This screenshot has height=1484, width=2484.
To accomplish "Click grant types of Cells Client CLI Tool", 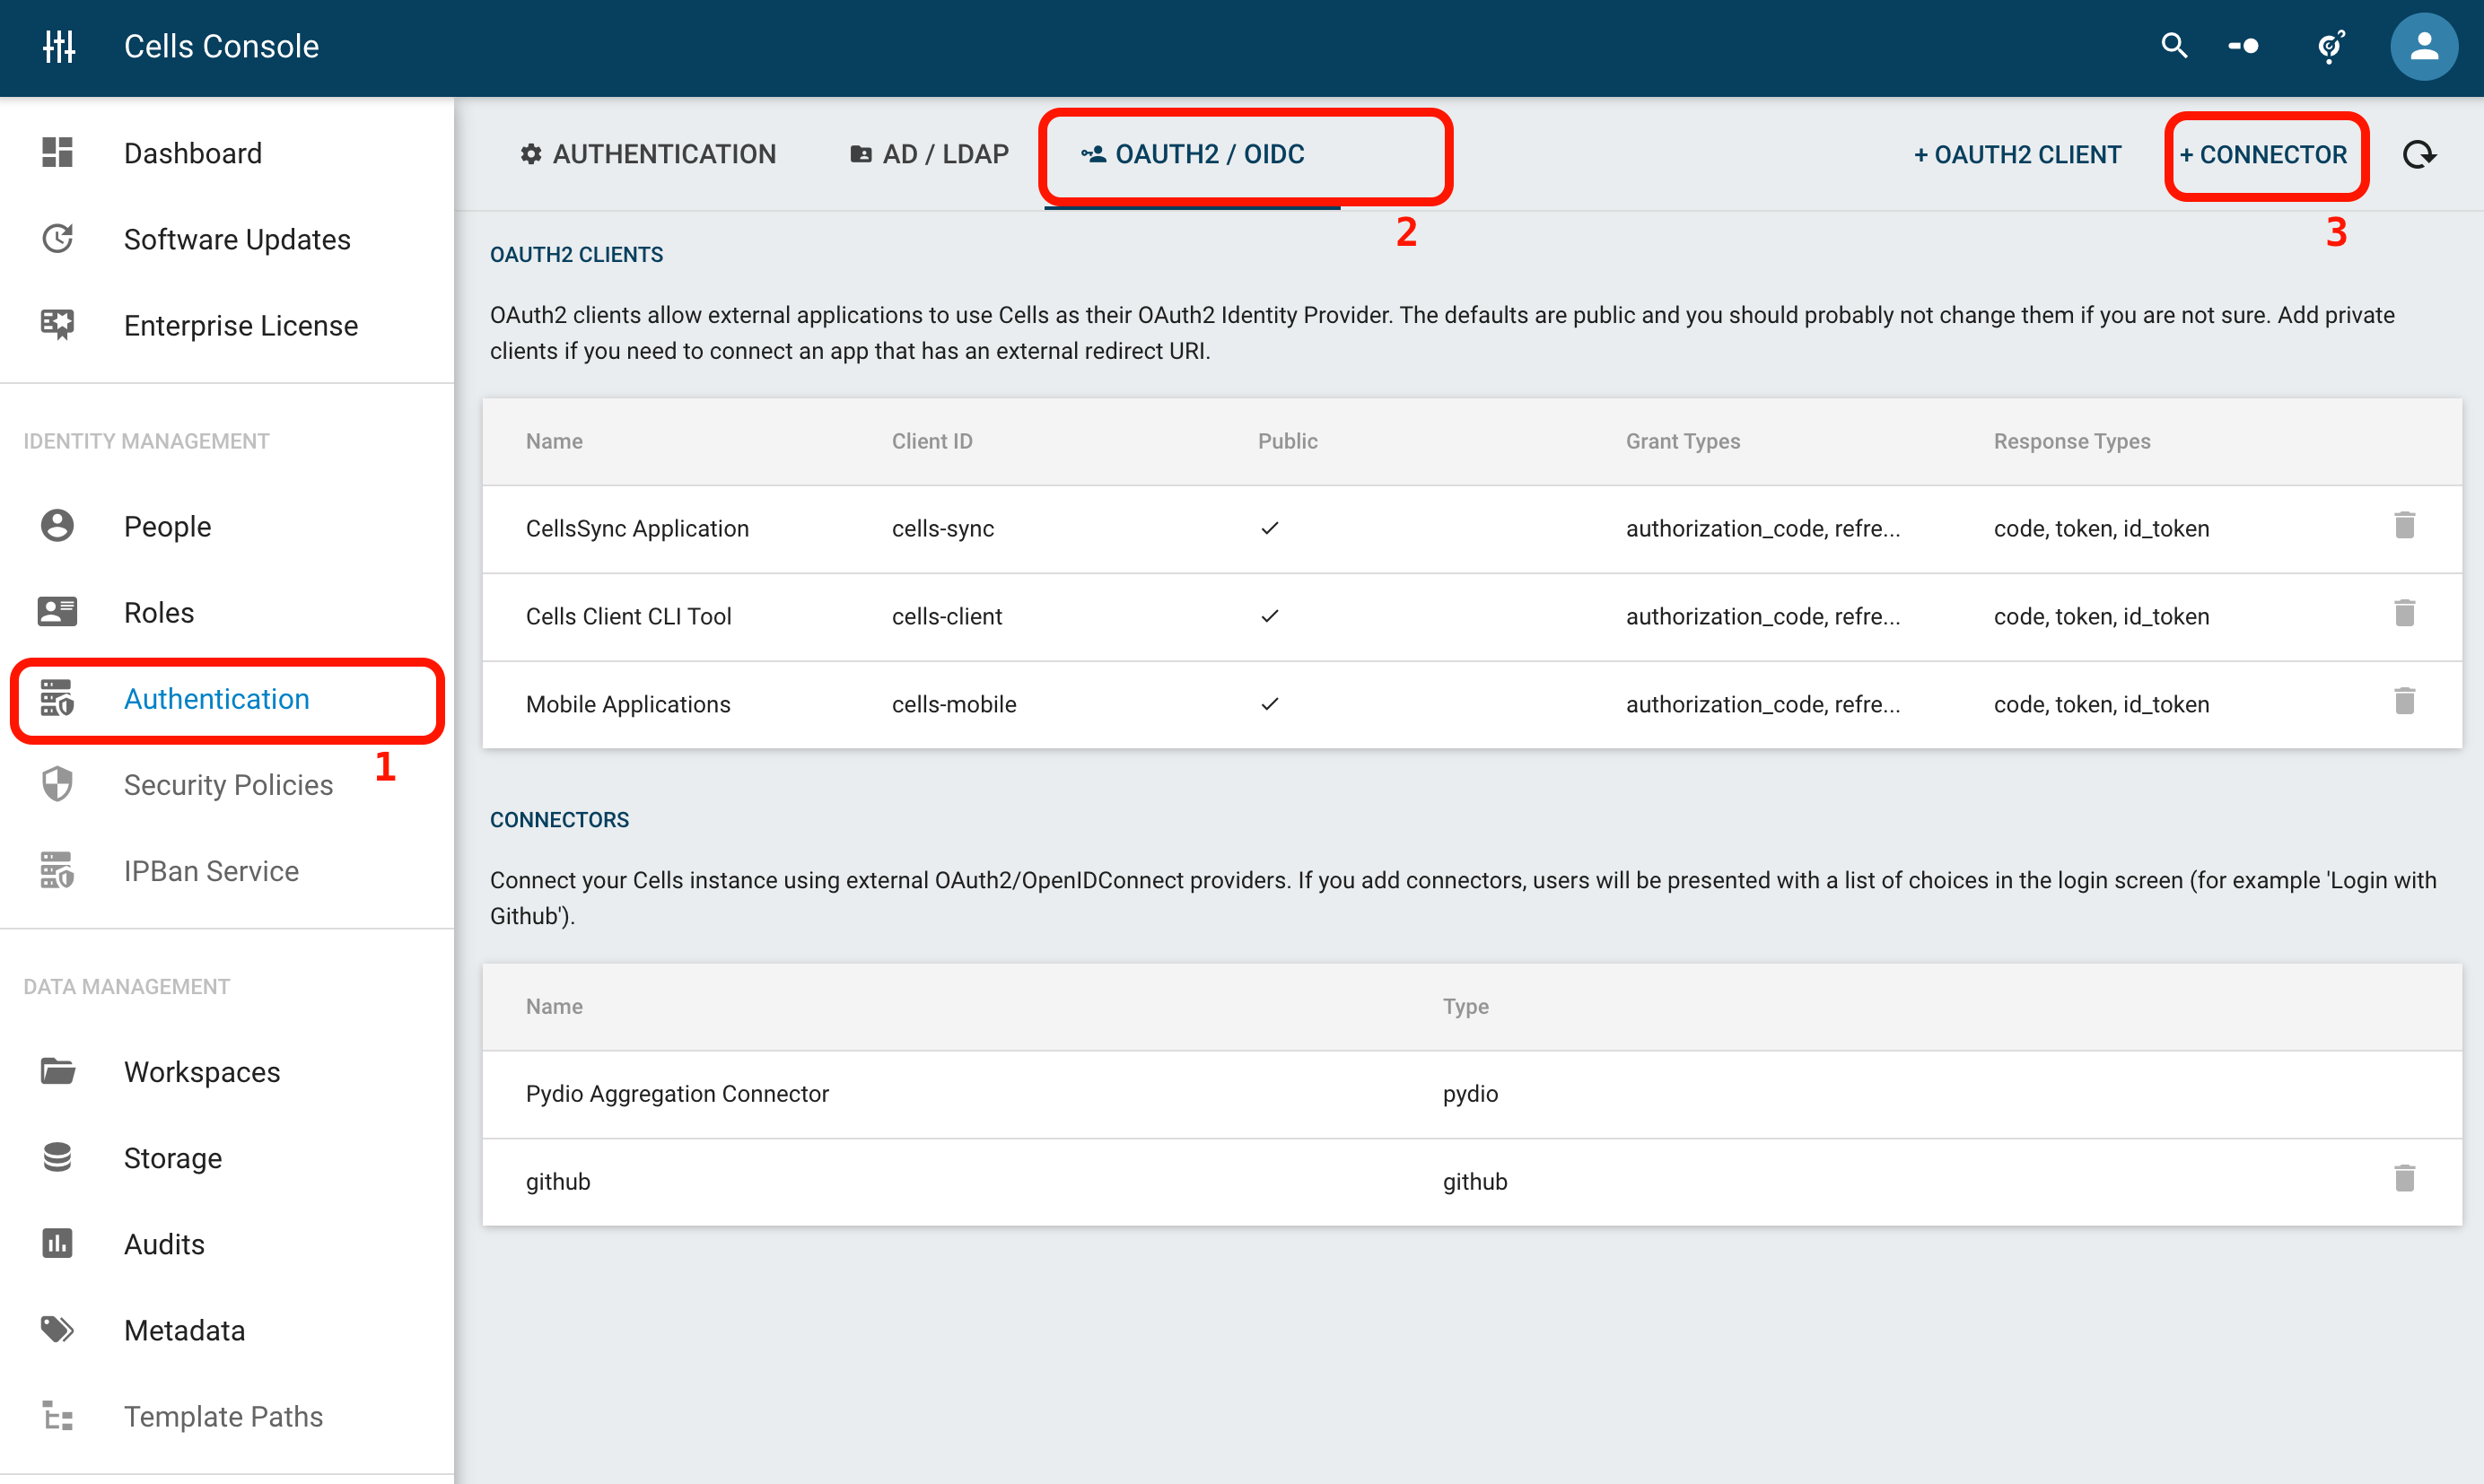I will point(1762,616).
